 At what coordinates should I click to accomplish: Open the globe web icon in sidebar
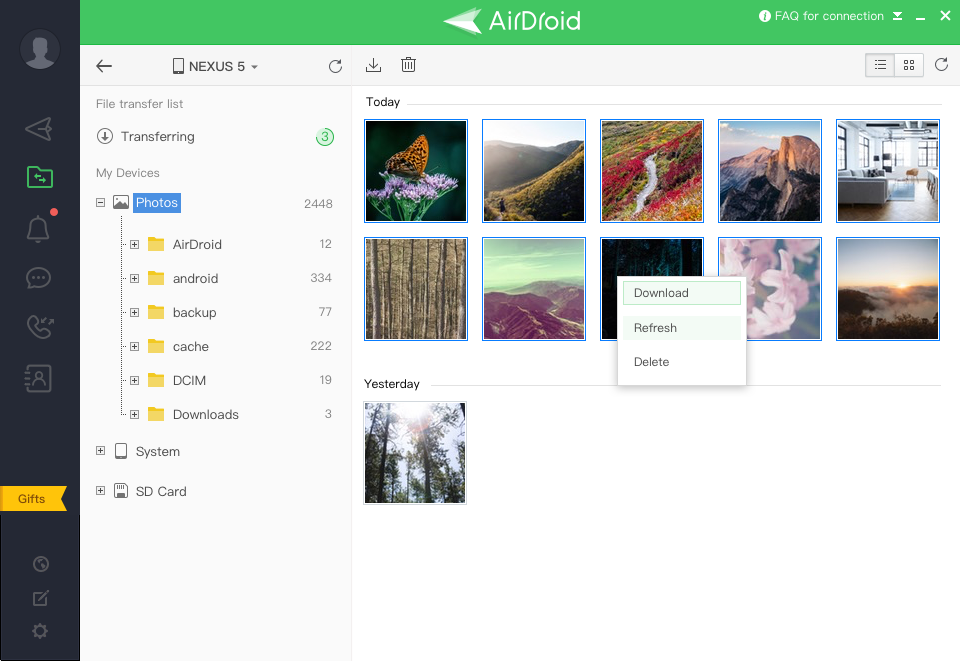pyautogui.click(x=40, y=564)
